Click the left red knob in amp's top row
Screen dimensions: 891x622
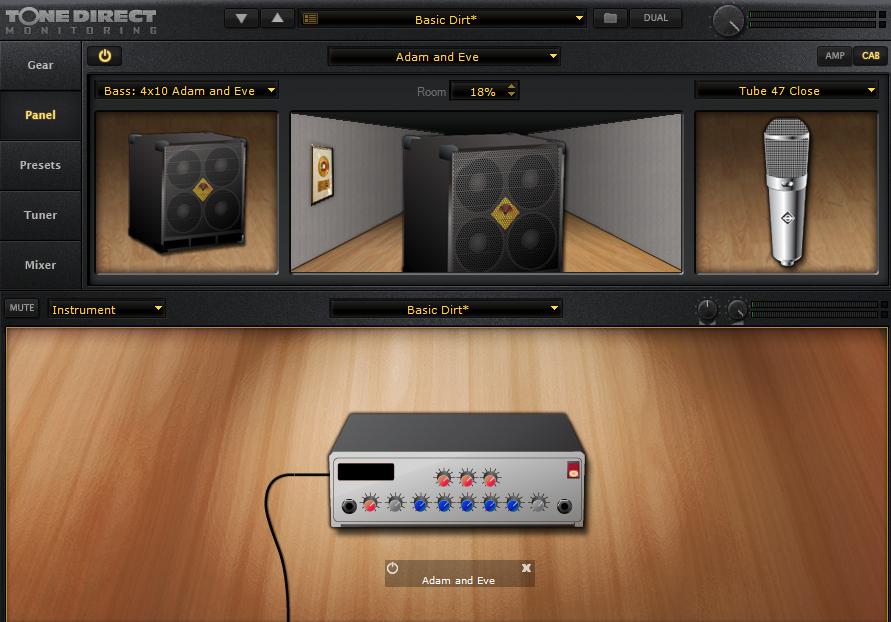(x=444, y=478)
